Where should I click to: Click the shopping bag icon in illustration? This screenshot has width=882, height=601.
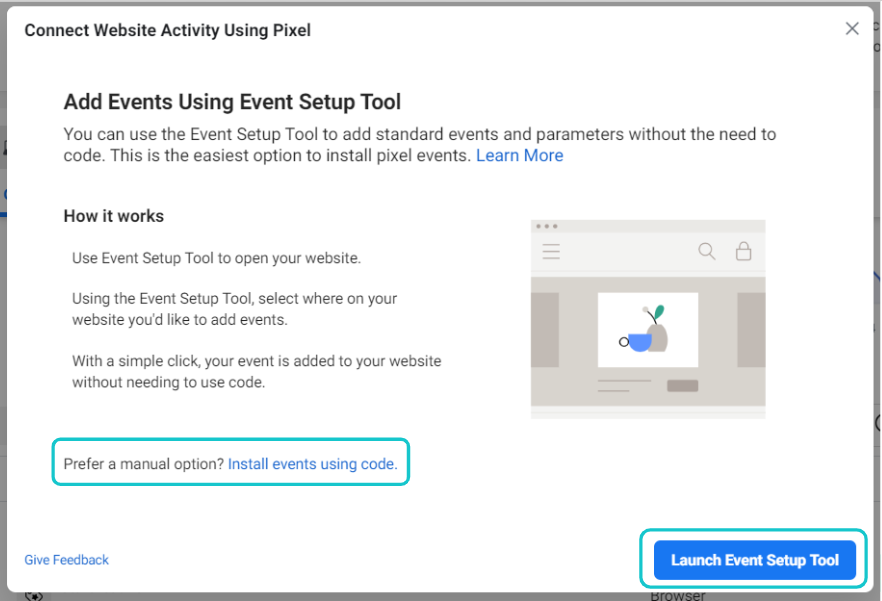click(x=743, y=251)
